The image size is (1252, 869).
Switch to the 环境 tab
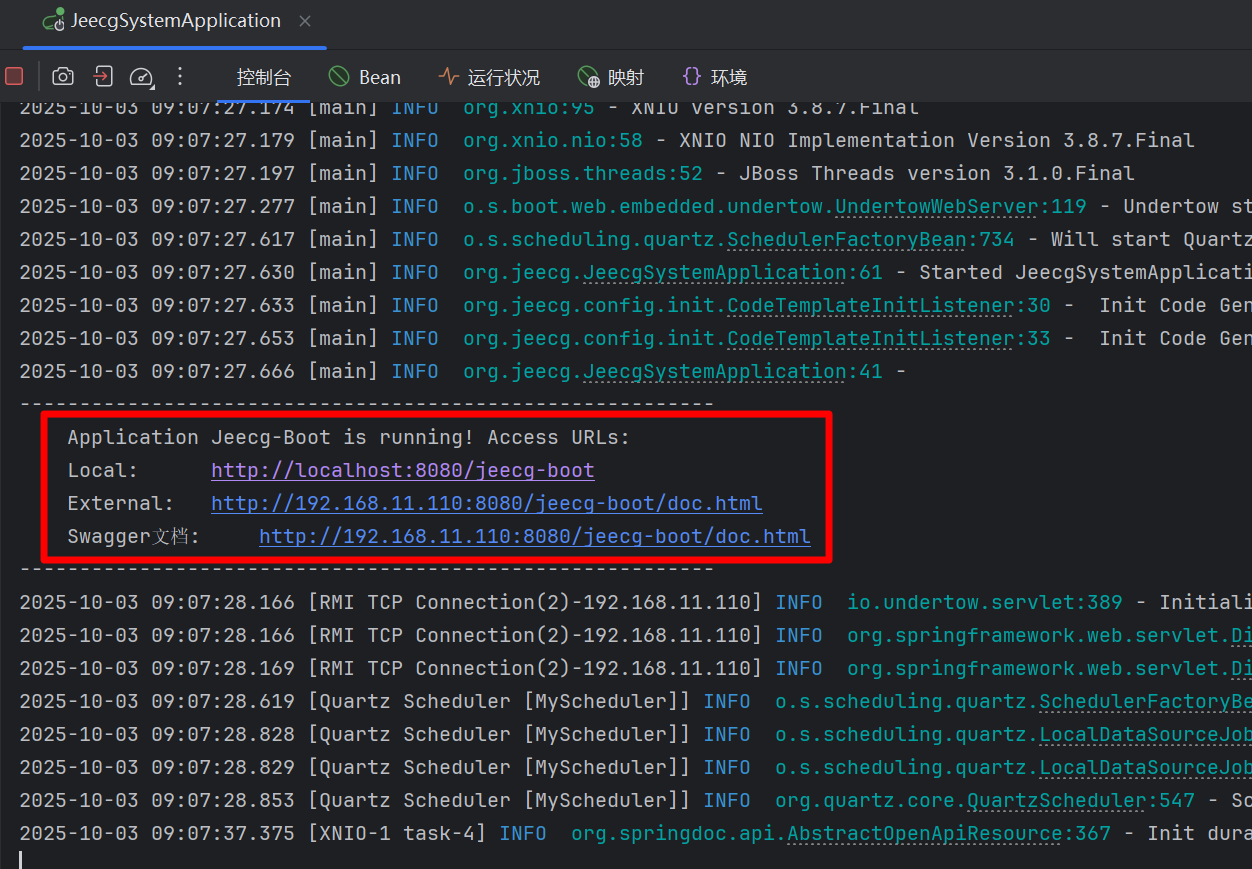[714, 77]
